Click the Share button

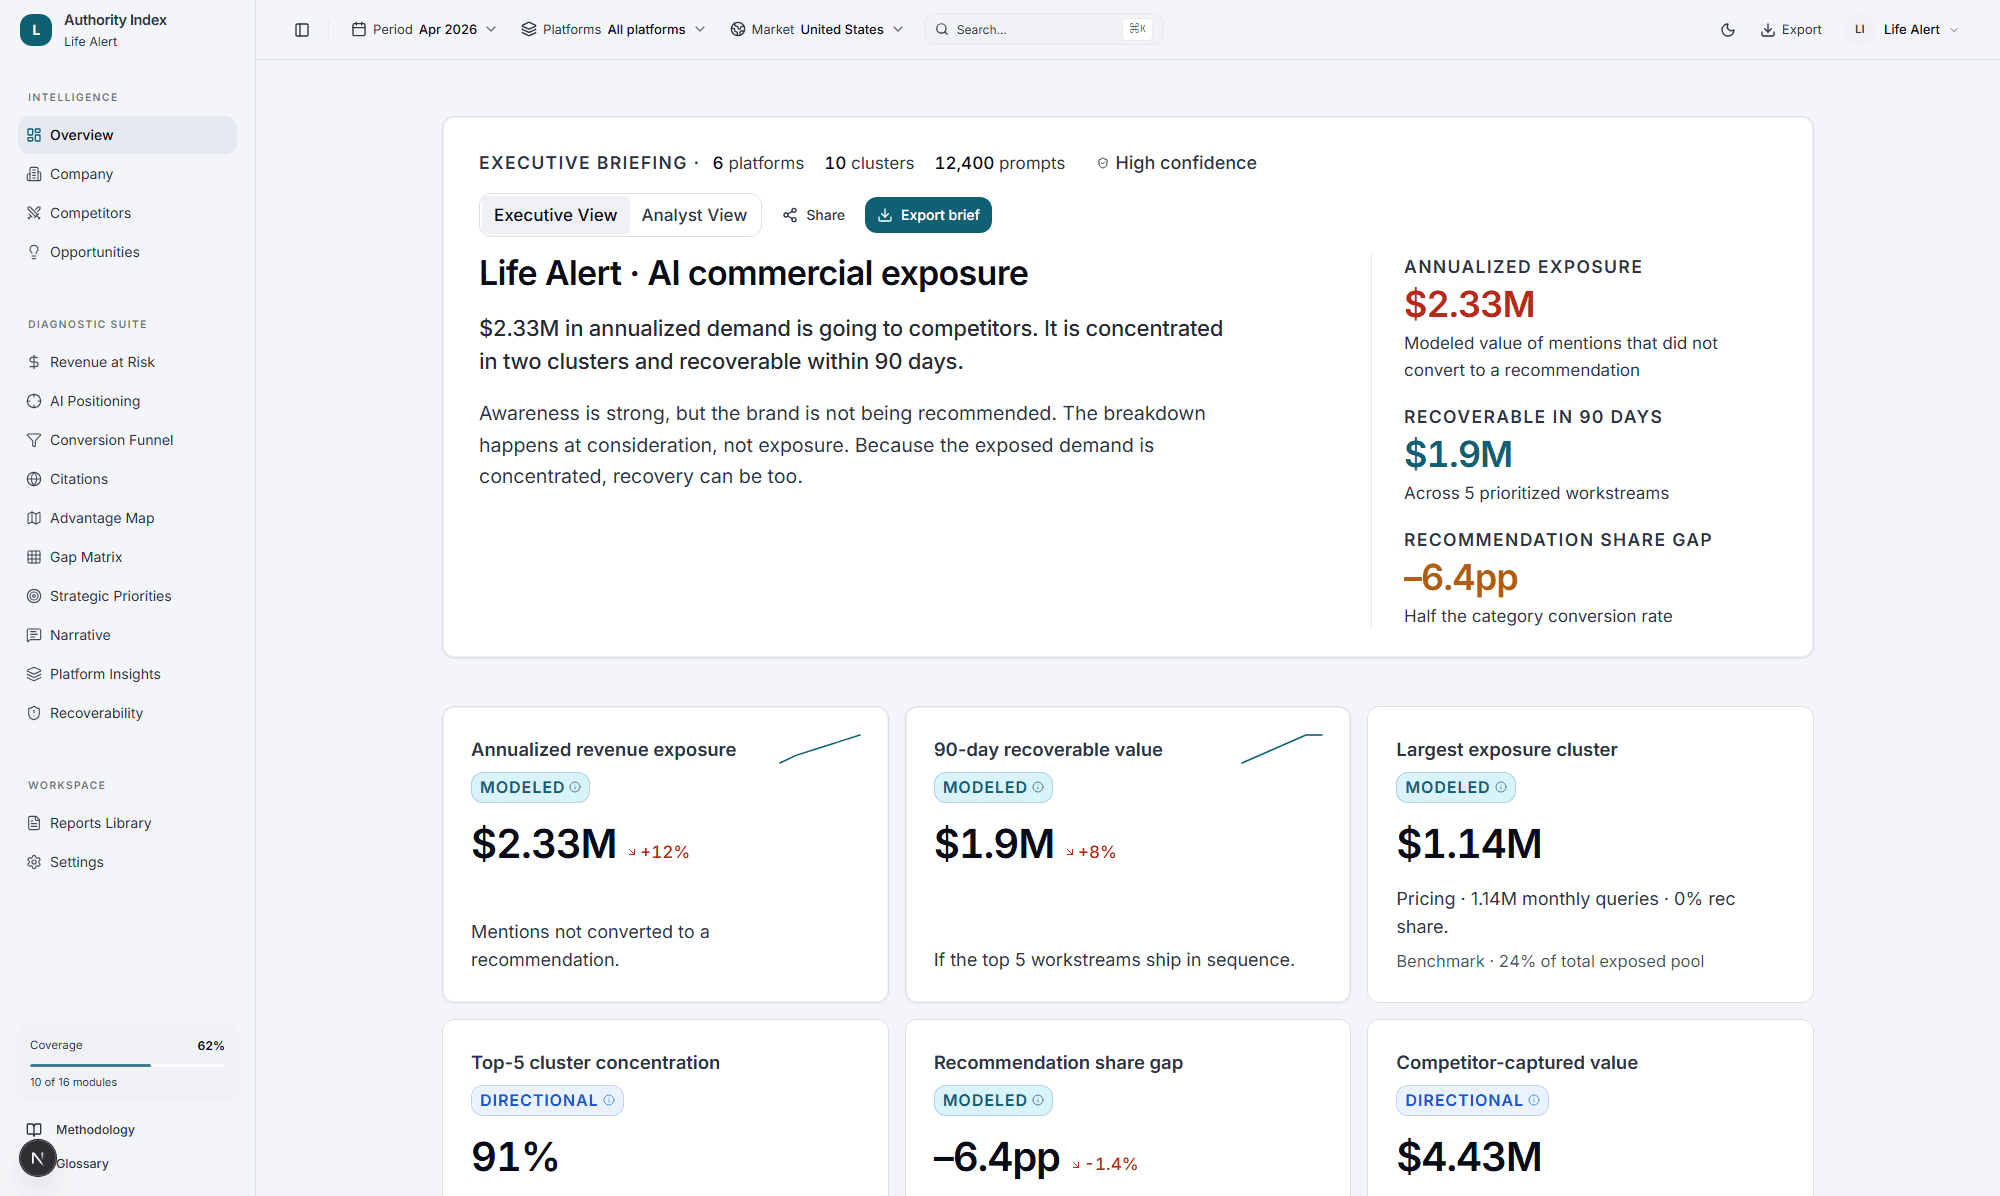click(814, 215)
